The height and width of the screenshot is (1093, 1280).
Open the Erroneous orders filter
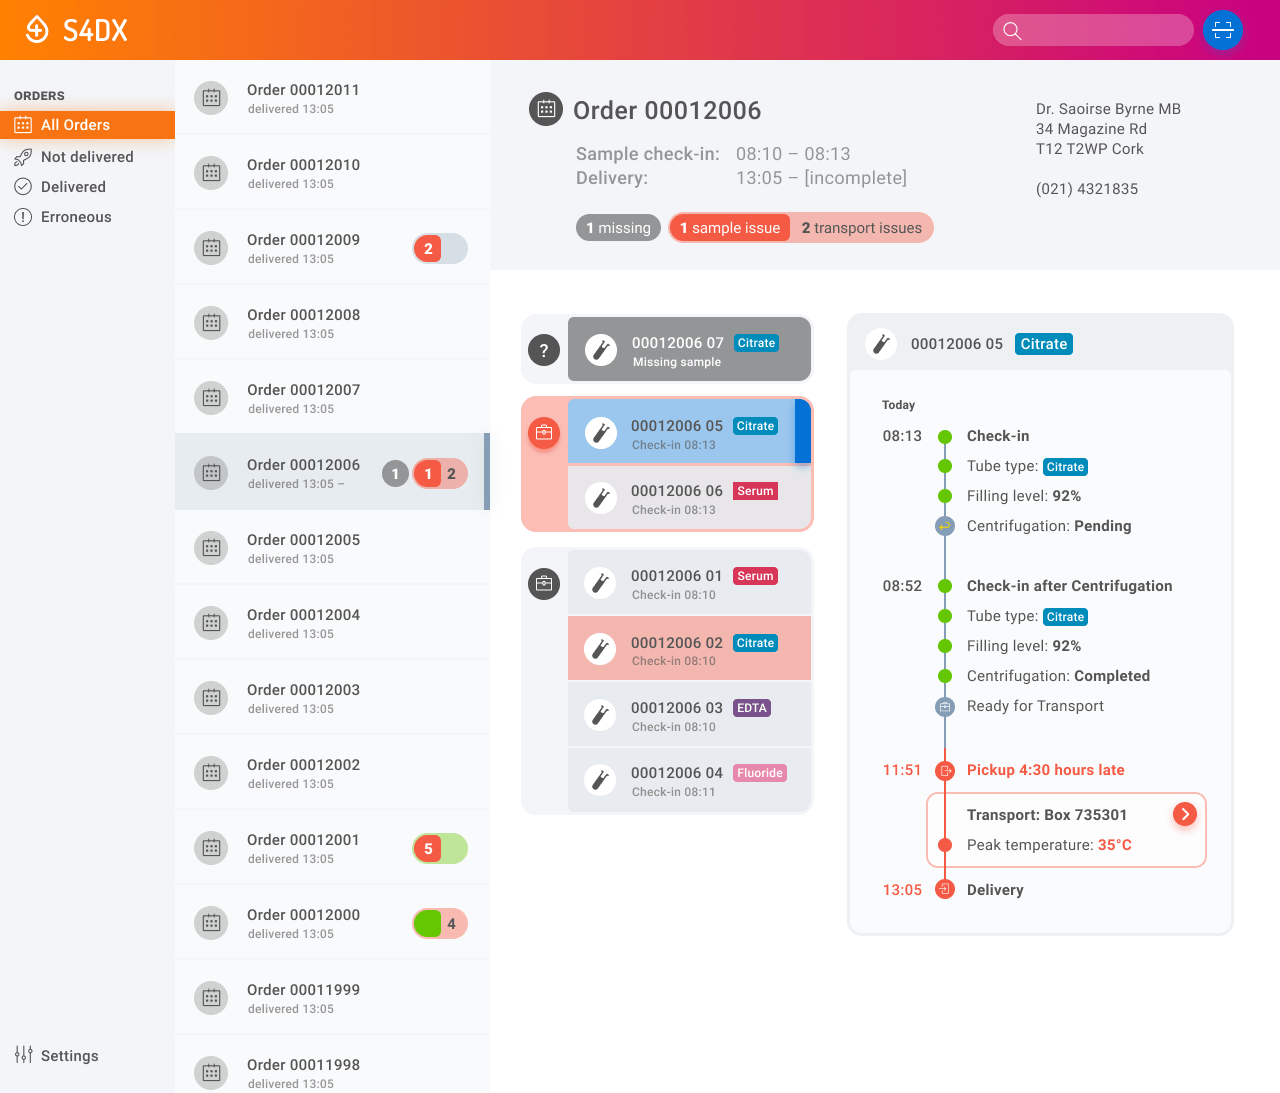pyautogui.click(x=76, y=217)
